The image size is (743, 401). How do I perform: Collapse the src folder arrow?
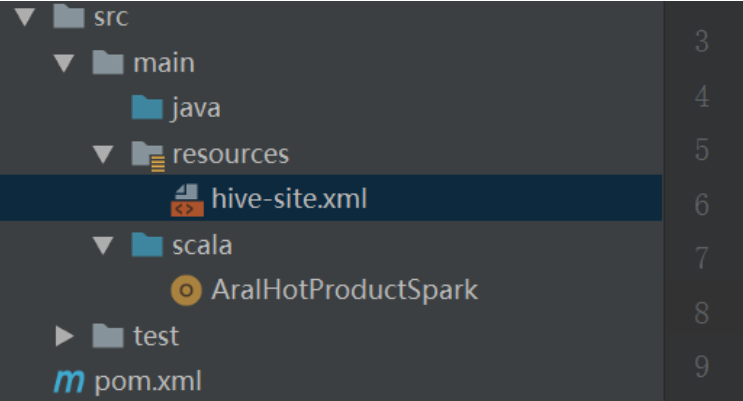tap(26, 17)
